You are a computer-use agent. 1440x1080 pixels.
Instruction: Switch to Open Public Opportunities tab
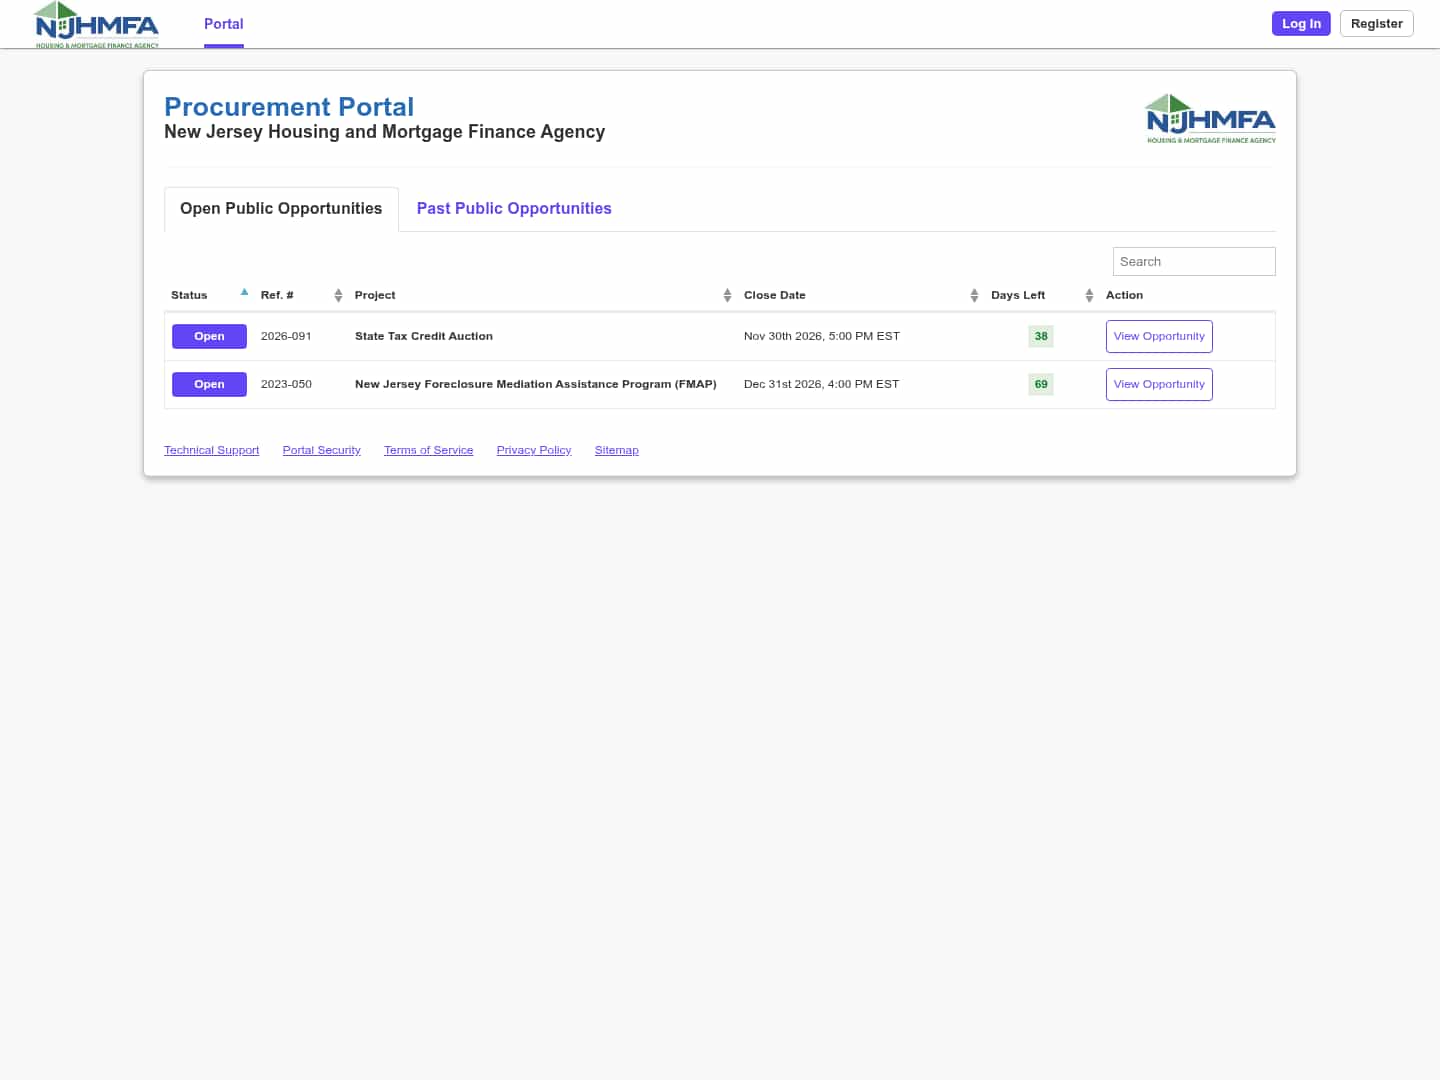tap(281, 208)
